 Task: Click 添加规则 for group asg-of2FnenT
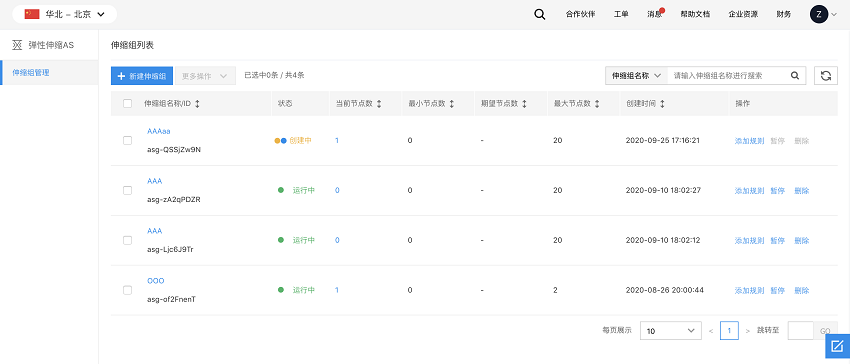pyautogui.click(x=749, y=291)
